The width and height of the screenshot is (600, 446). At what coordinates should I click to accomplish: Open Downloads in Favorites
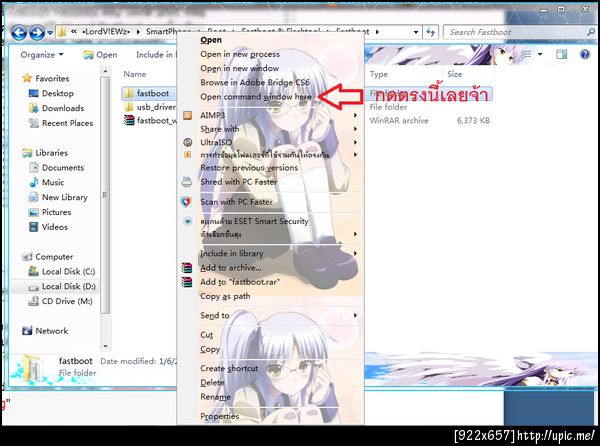pyautogui.click(x=57, y=108)
